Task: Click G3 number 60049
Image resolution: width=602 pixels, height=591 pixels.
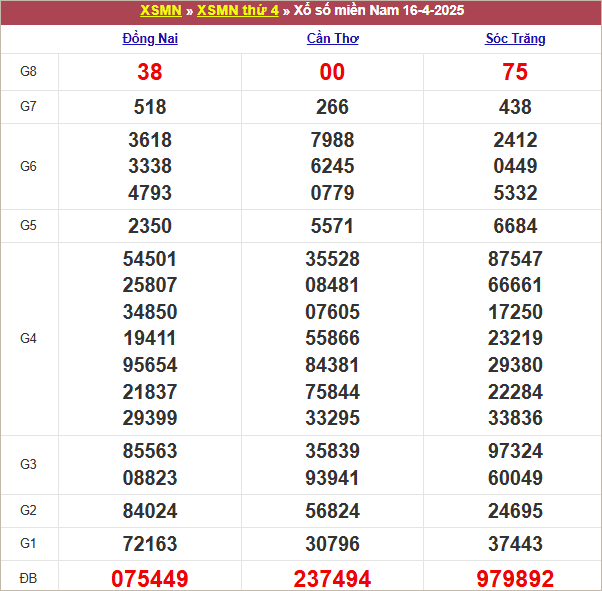Action: tap(515, 478)
